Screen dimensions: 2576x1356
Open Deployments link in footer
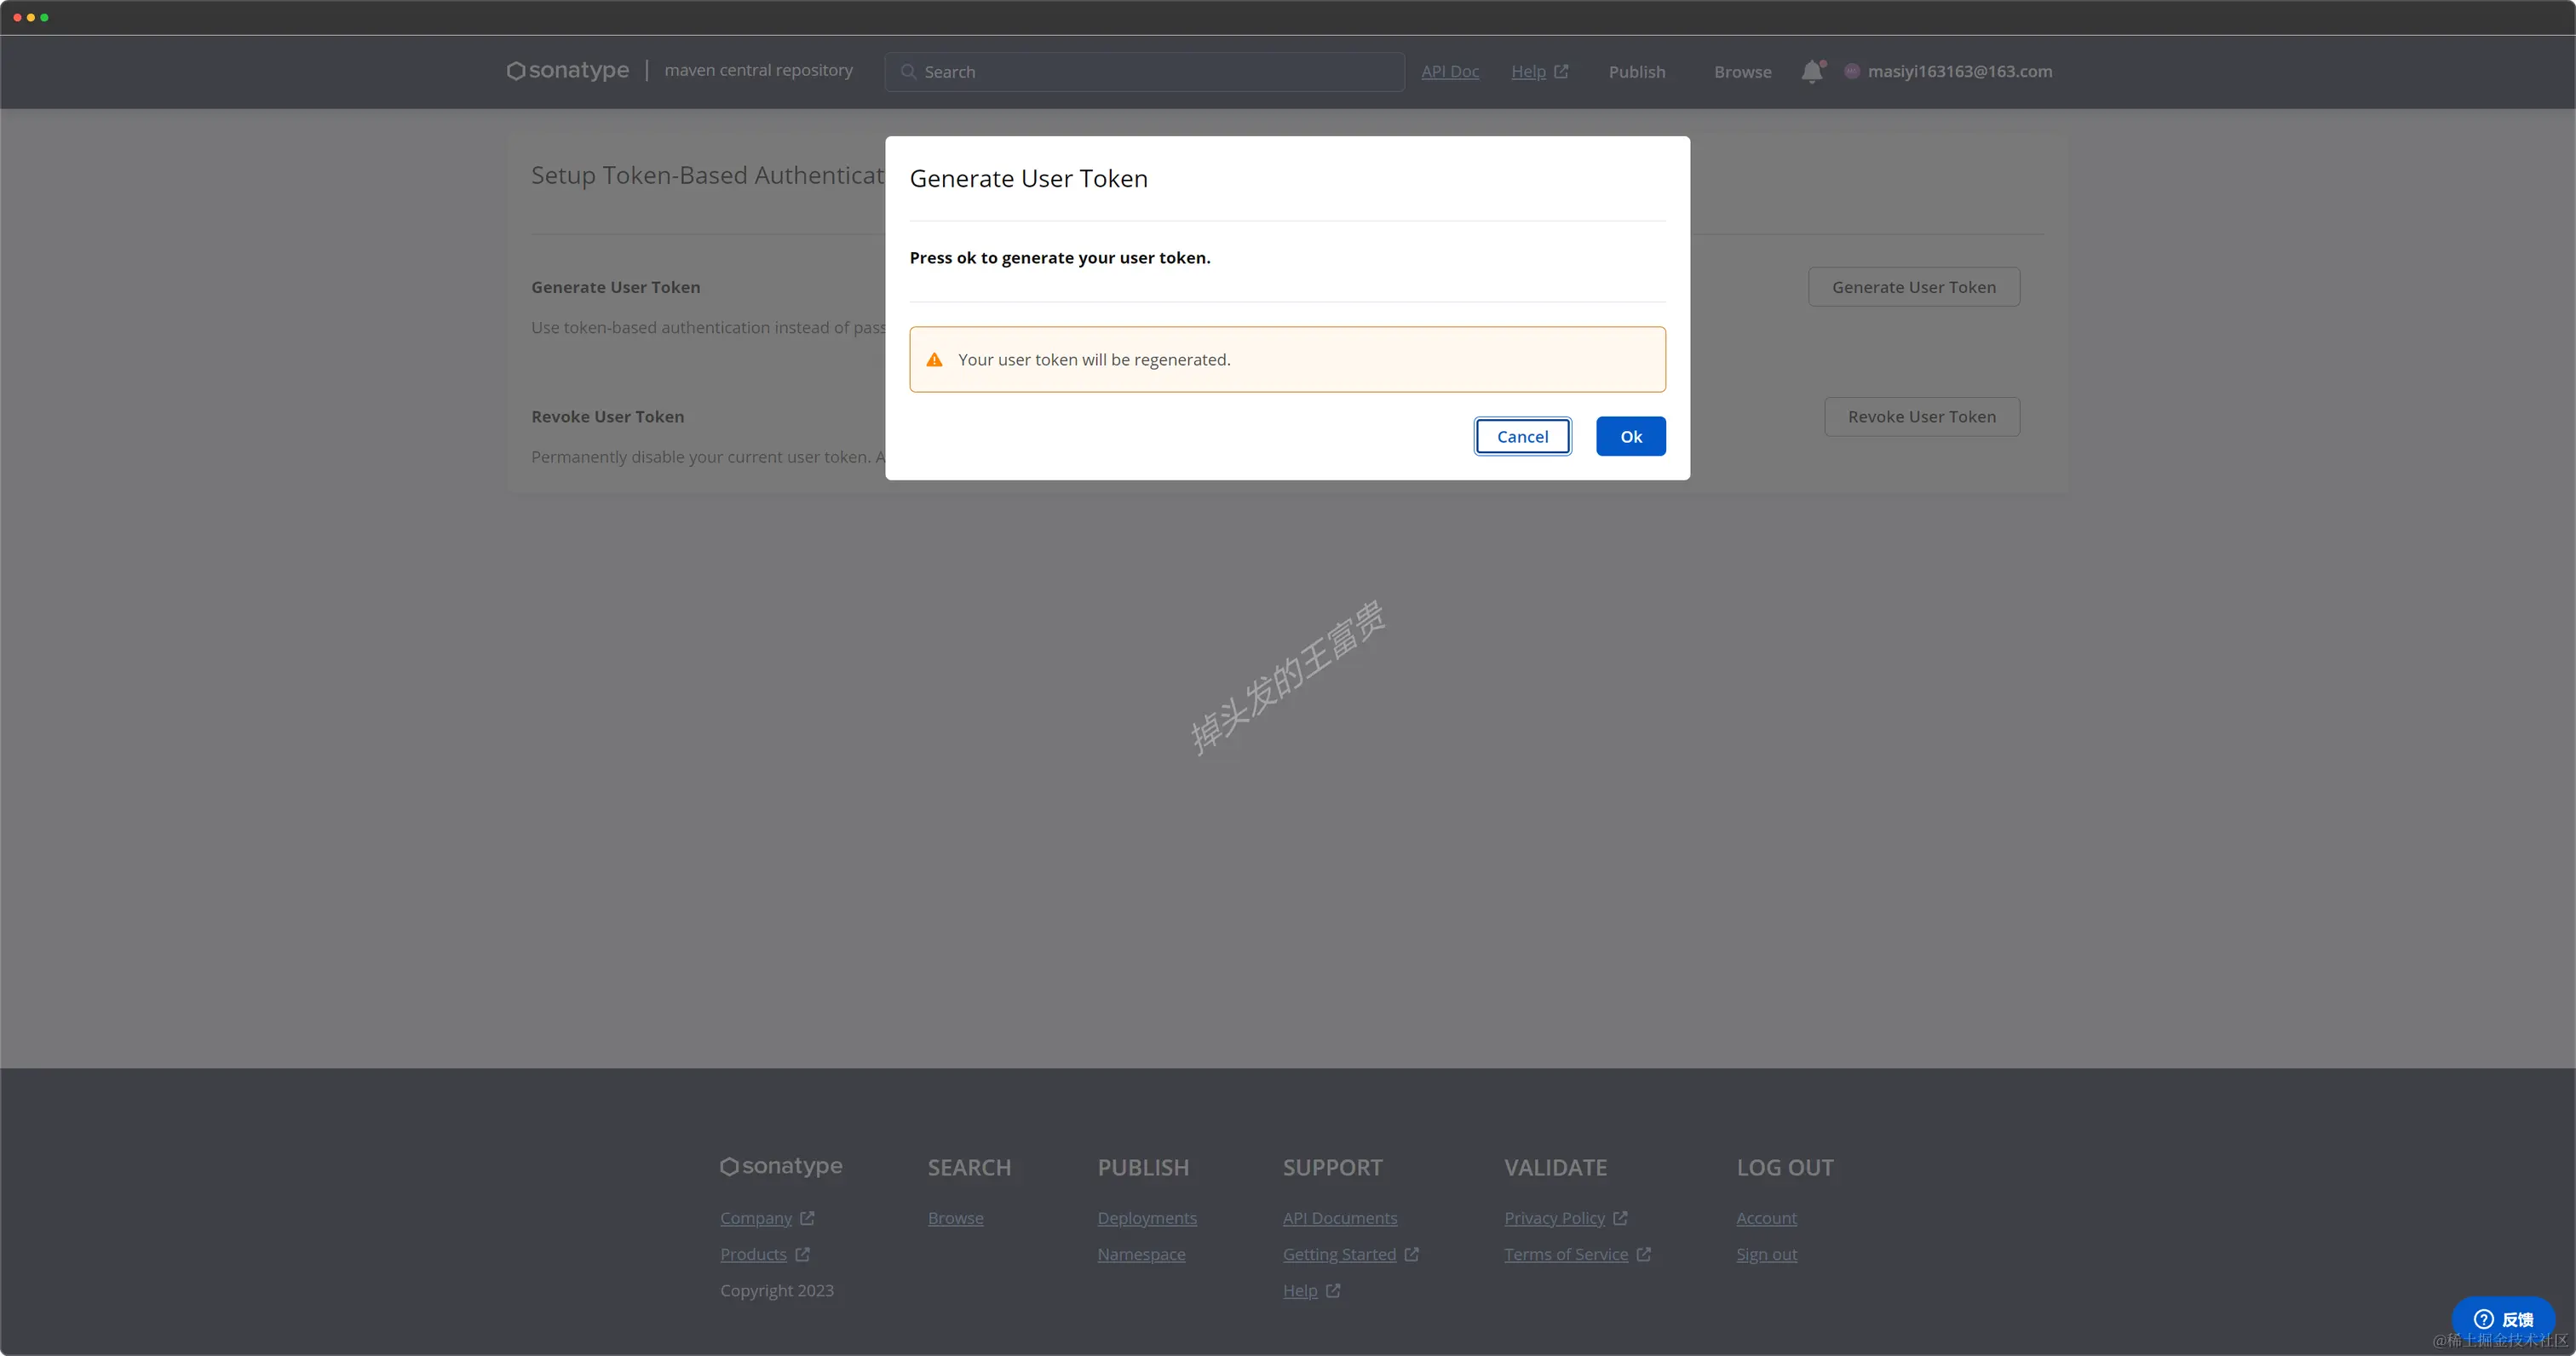[x=1146, y=1218]
